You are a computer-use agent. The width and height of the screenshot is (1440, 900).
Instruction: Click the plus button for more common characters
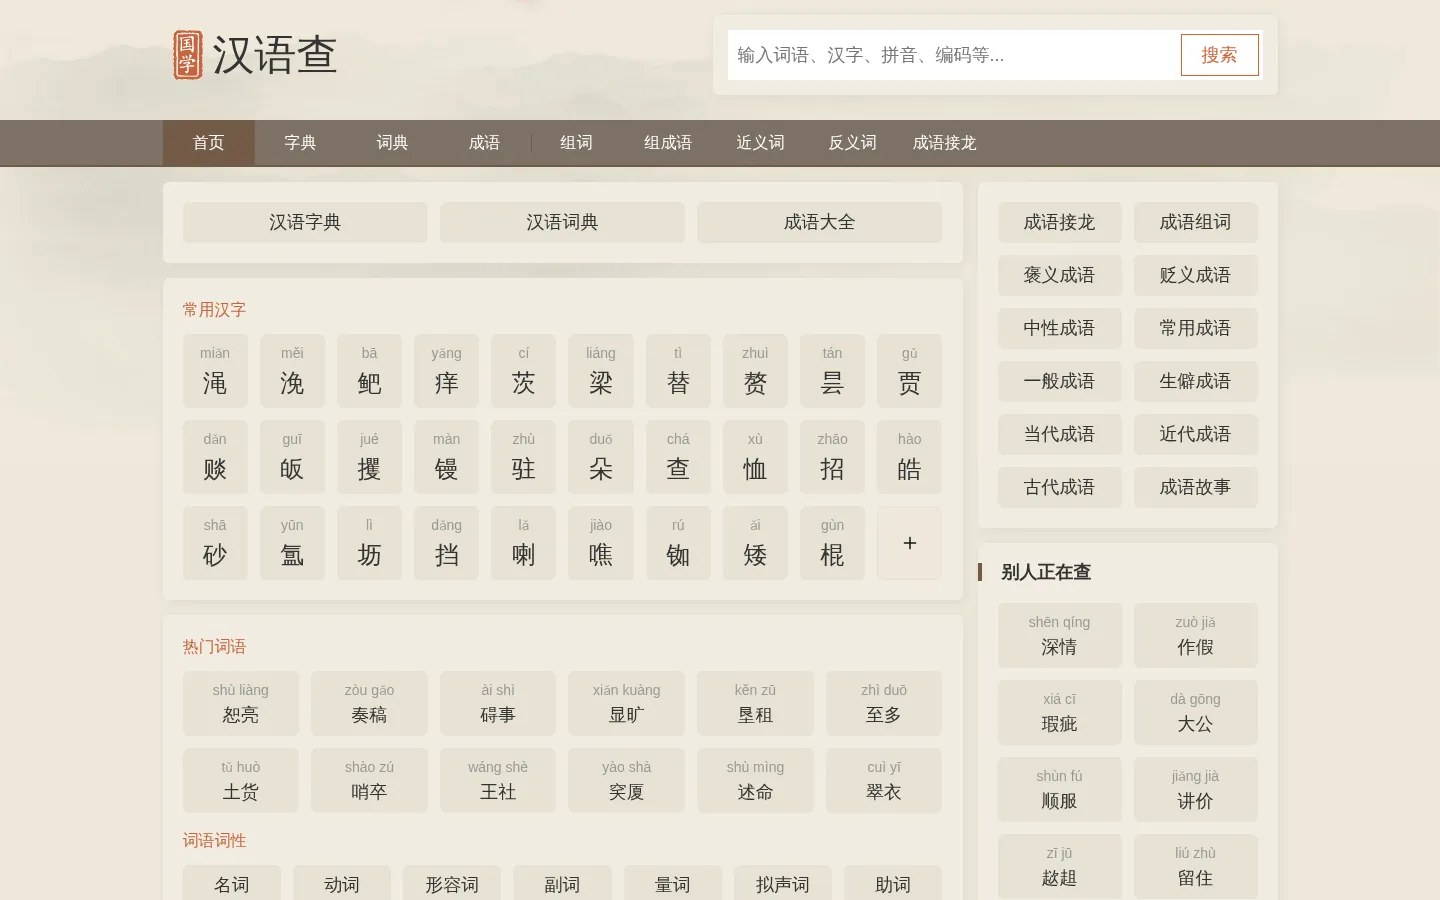pyautogui.click(x=909, y=543)
